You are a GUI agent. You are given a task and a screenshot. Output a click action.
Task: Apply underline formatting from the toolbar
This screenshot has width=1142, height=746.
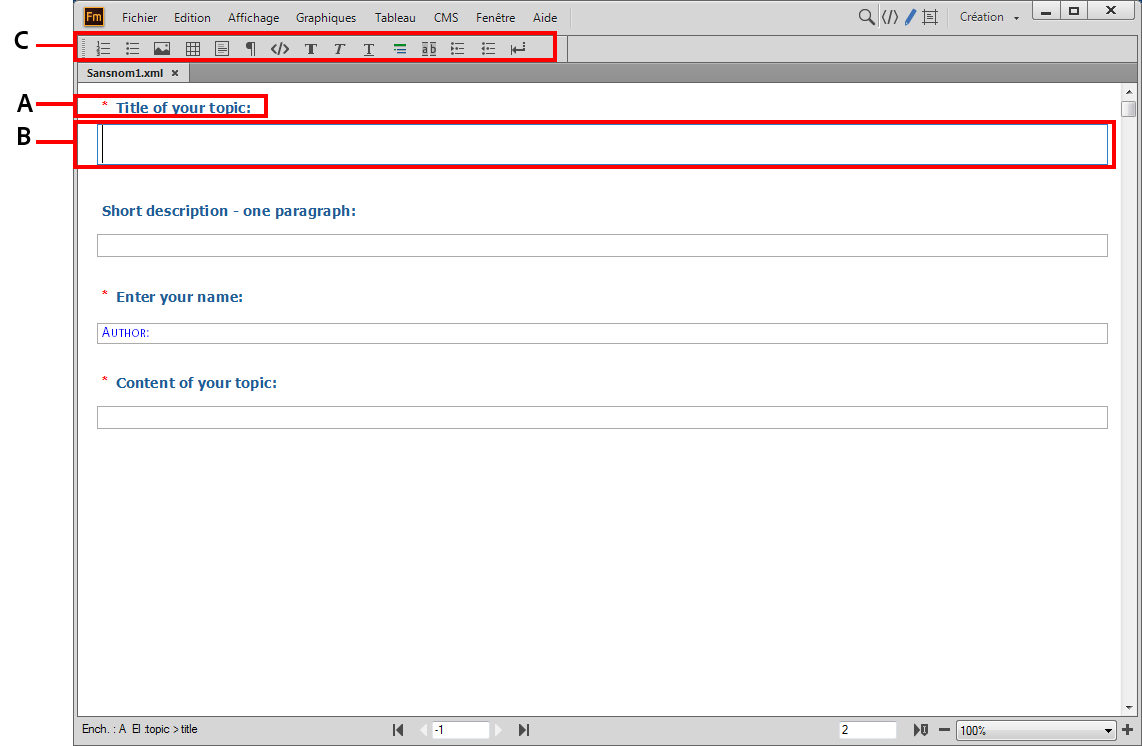tap(368, 48)
